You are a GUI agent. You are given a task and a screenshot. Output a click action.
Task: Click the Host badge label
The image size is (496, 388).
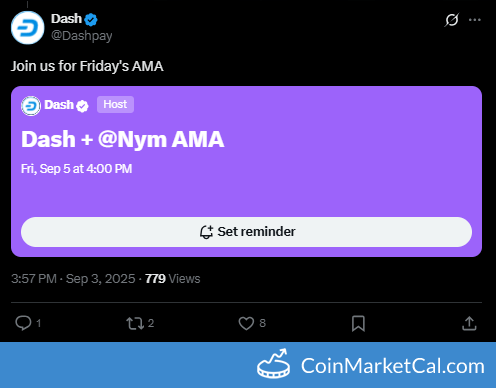tap(115, 104)
